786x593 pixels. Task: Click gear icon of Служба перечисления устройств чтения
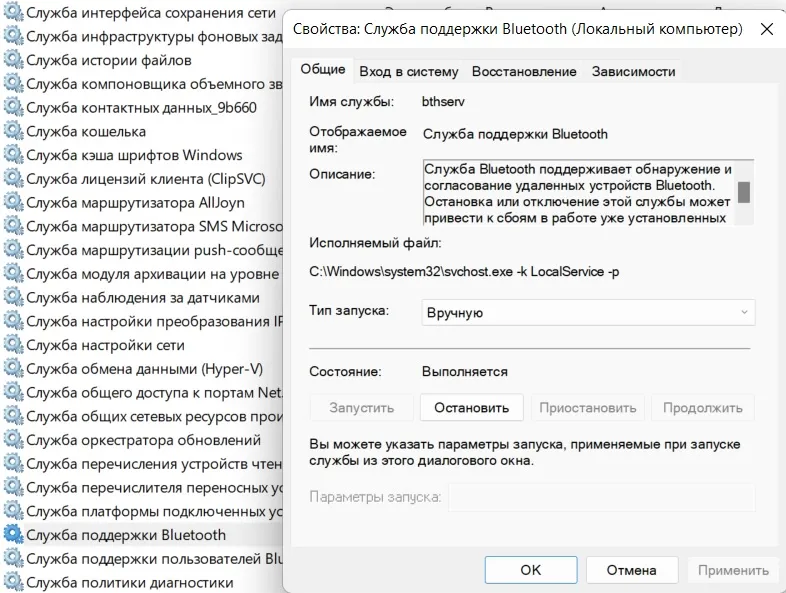click(x=14, y=464)
